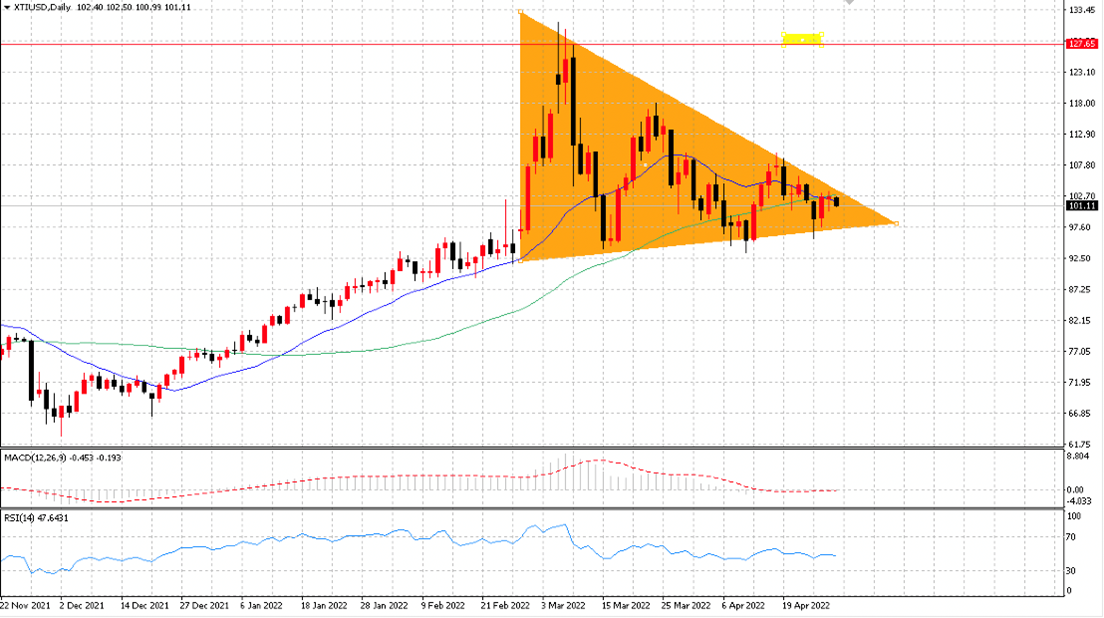Click the black 101.11 current price tag
1104x618 pixels.
click(1082, 206)
